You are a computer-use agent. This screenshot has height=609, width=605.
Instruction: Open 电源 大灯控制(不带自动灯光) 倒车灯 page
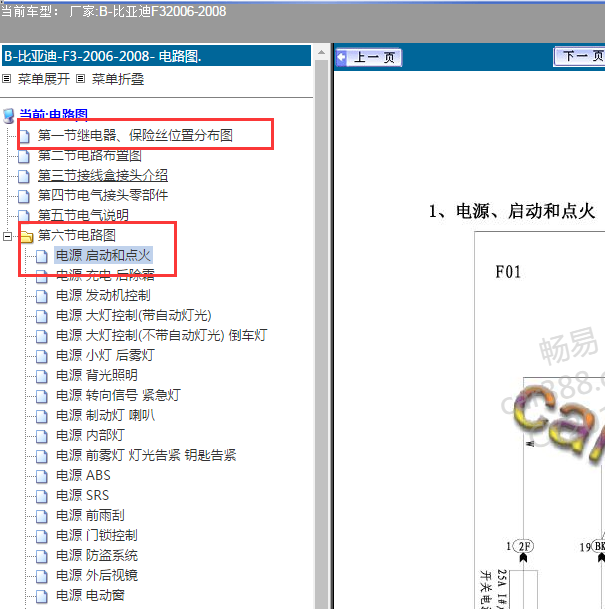(x=162, y=335)
